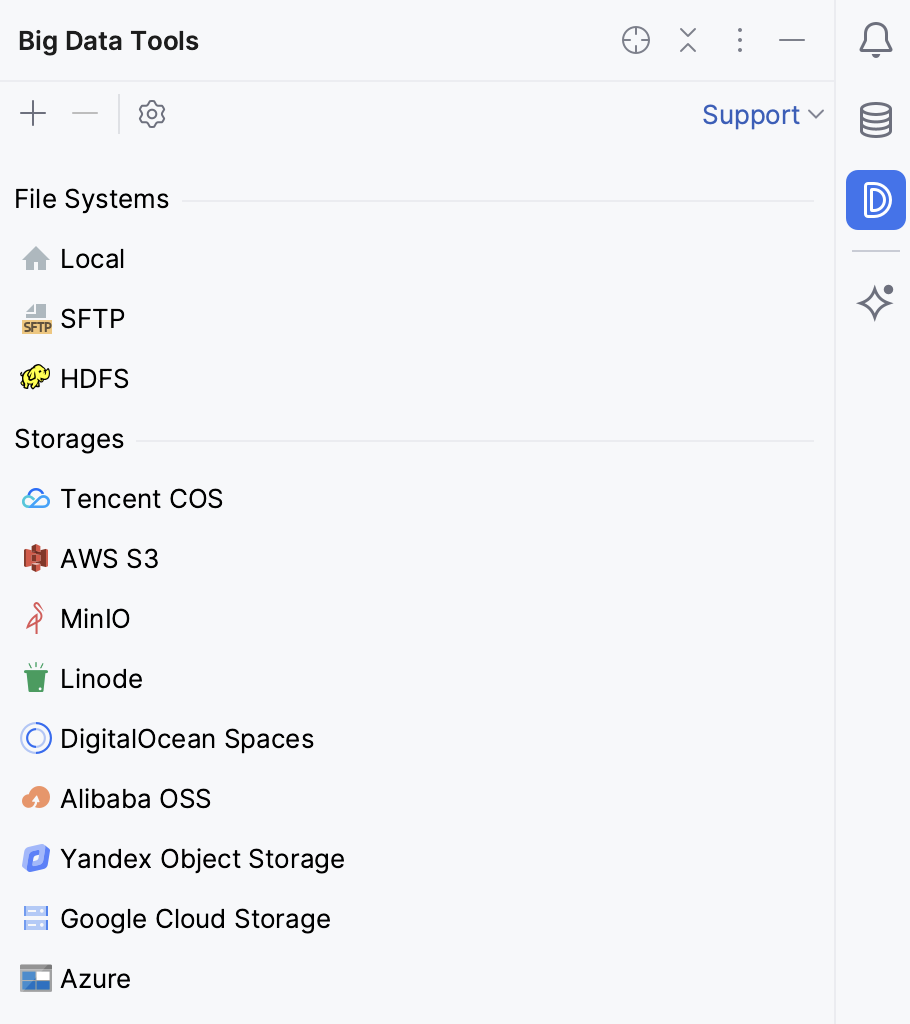Image resolution: width=910 pixels, height=1024 pixels.
Task: Expand the File Systems section
Action: coord(91,198)
